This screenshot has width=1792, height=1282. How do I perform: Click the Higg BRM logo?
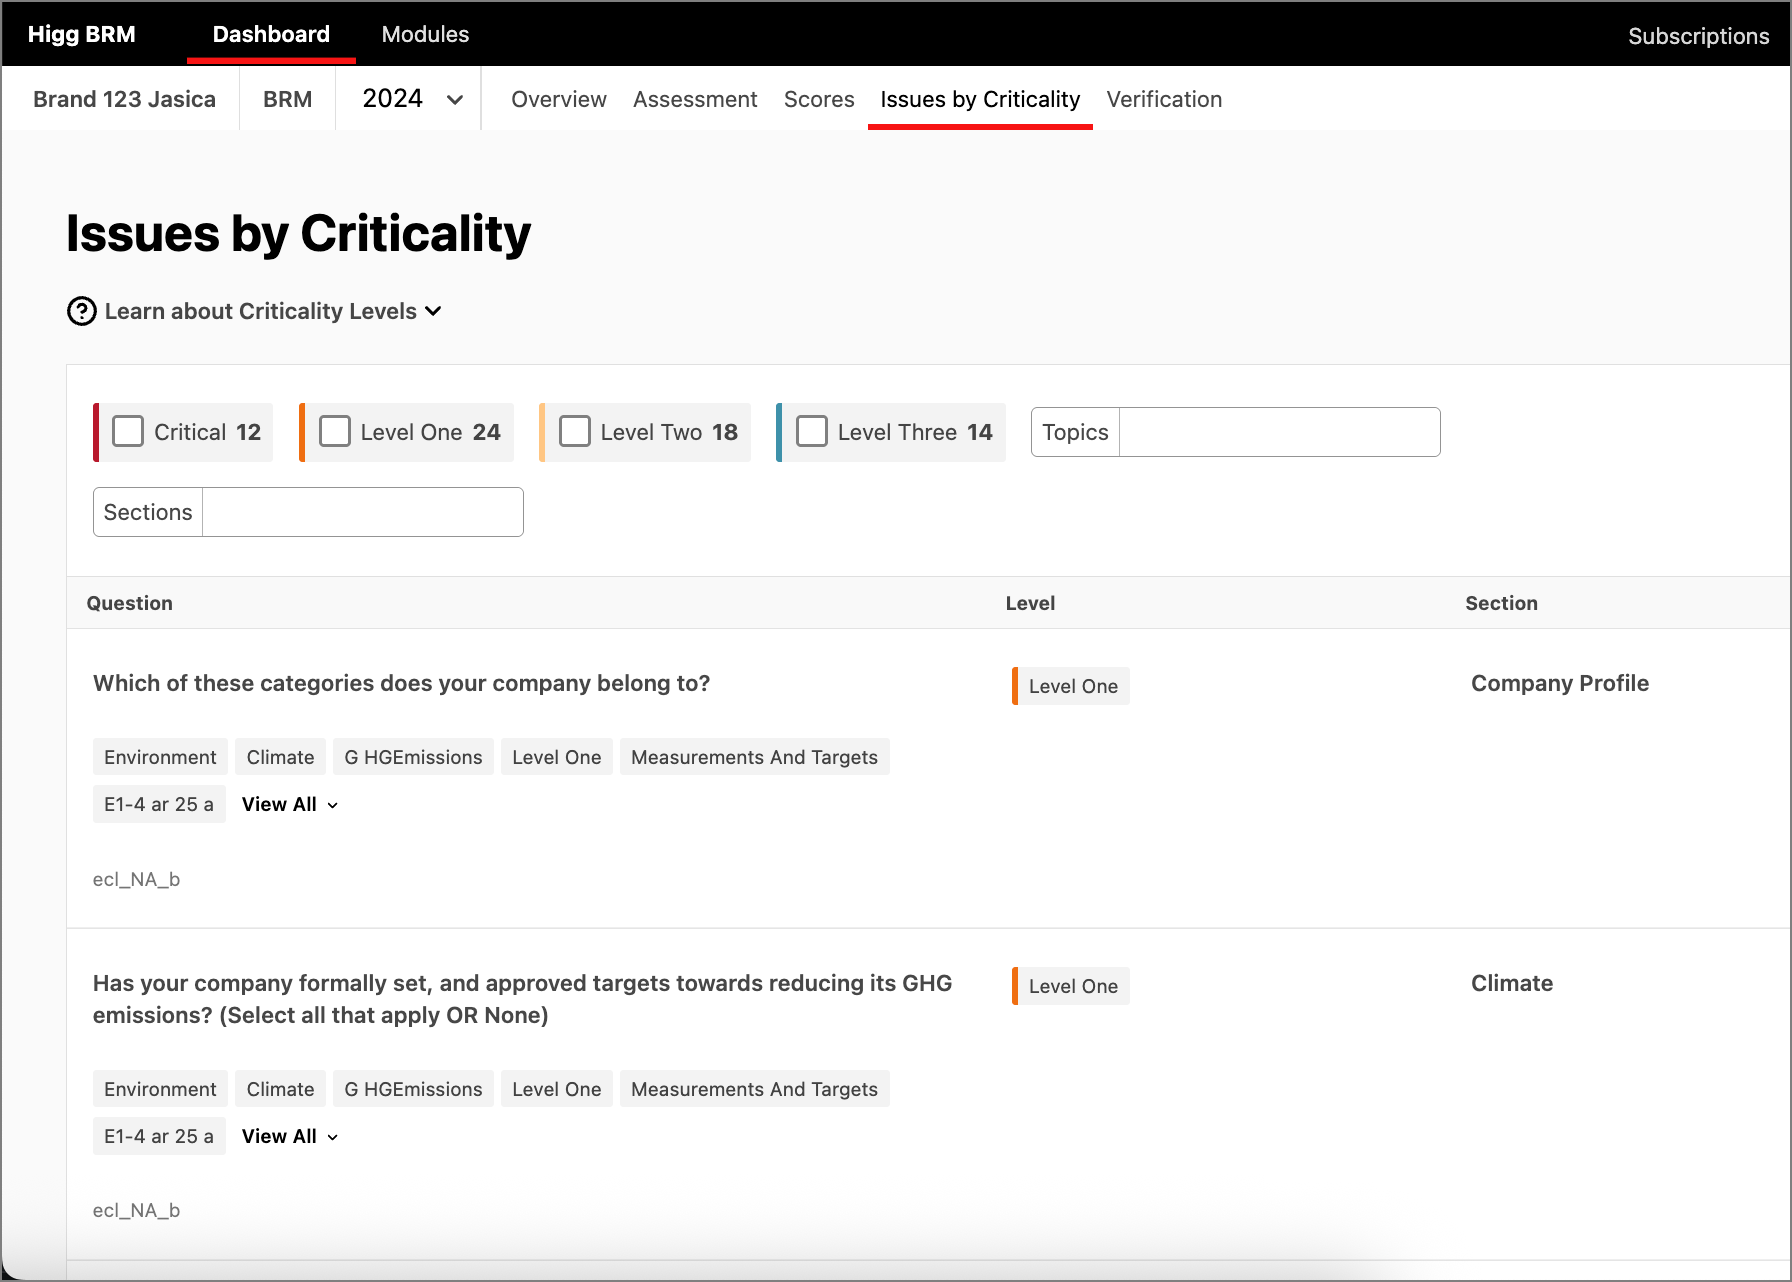pyautogui.click(x=82, y=34)
